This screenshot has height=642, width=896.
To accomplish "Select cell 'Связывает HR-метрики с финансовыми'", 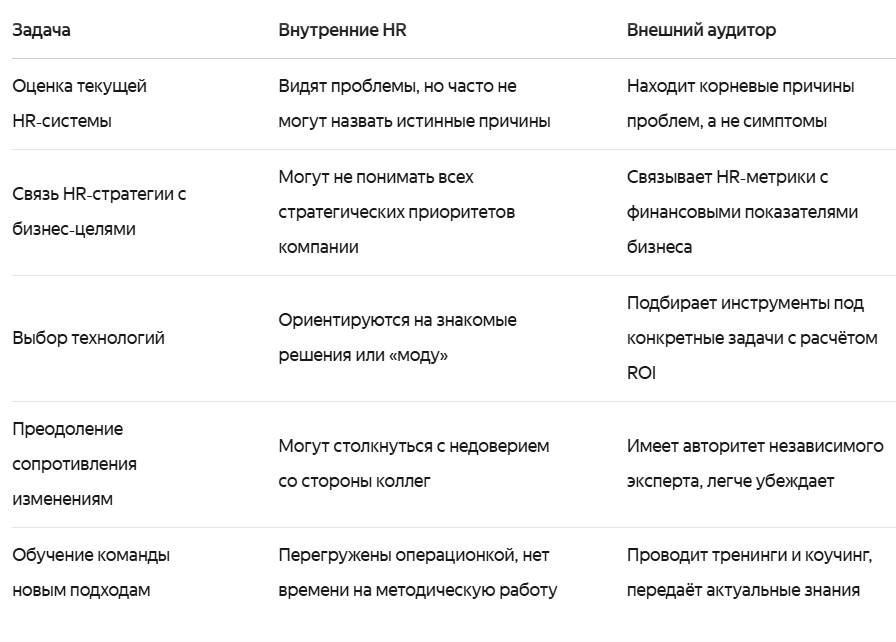I will pyautogui.click(x=742, y=212).
